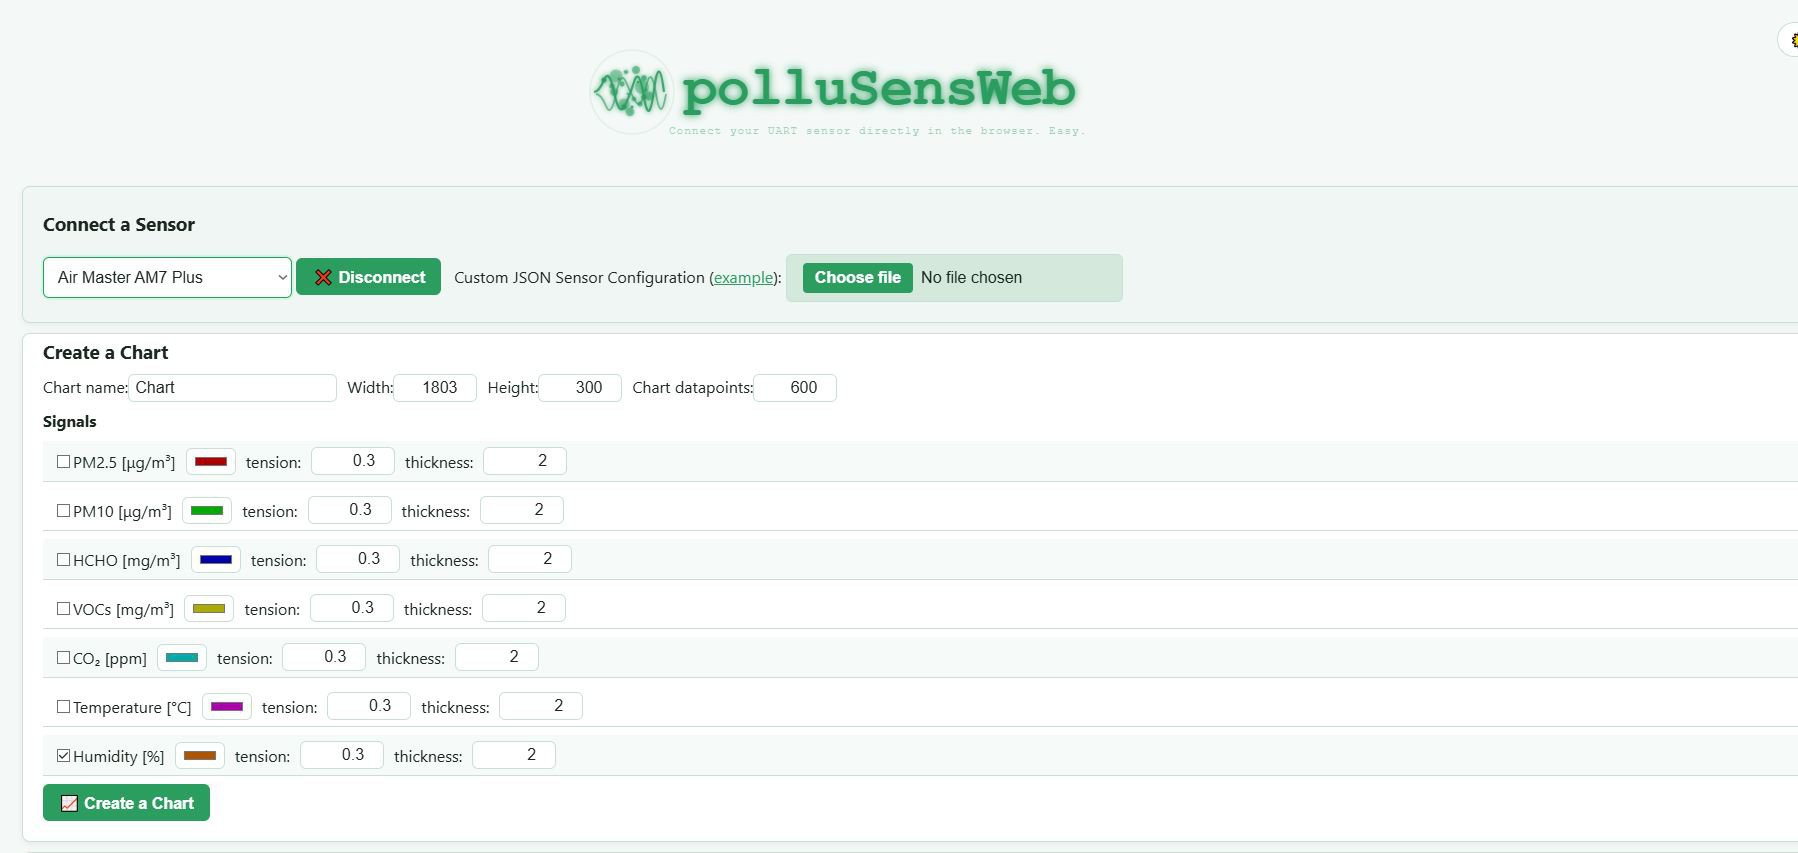Toggle the Temperature signal checkbox
This screenshot has height=853, width=1798.
coord(64,707)
